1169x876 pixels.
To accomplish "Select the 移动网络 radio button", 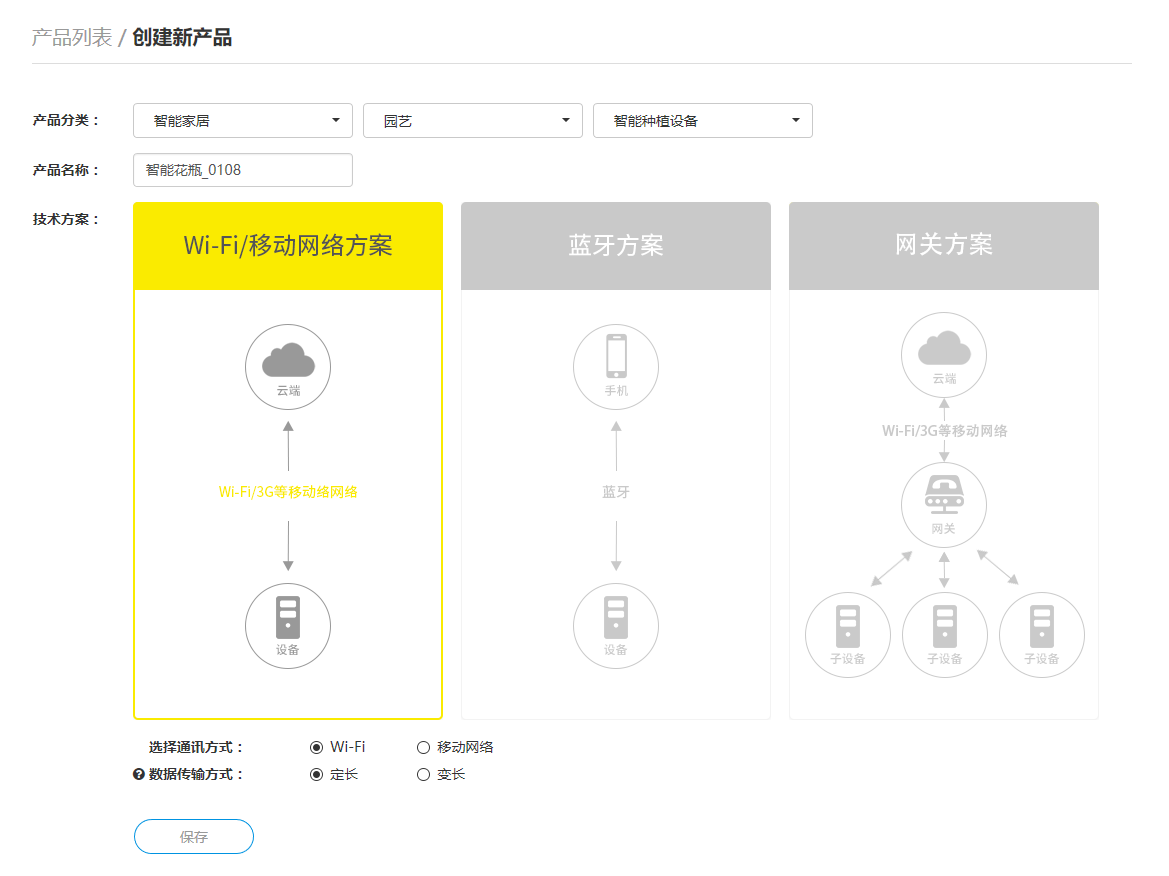I will coord(423,747).
